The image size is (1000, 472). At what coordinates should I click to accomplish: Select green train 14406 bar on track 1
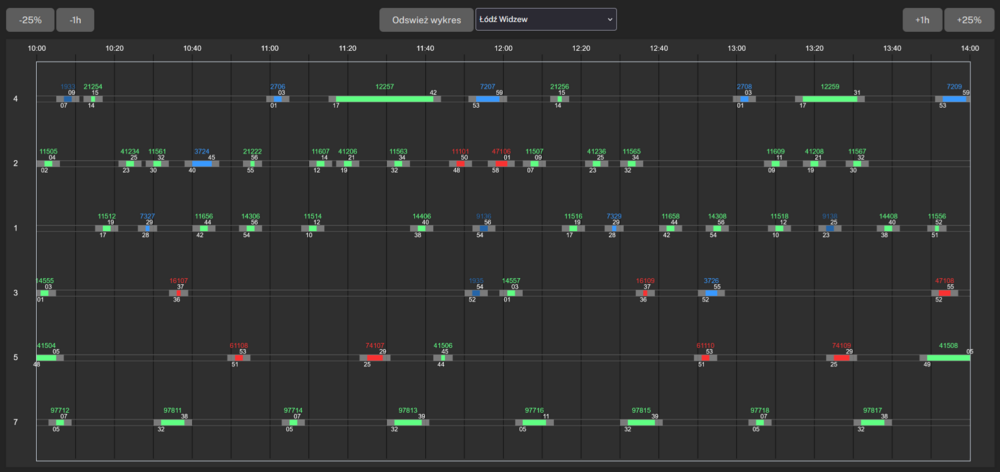tap(422, 228)
